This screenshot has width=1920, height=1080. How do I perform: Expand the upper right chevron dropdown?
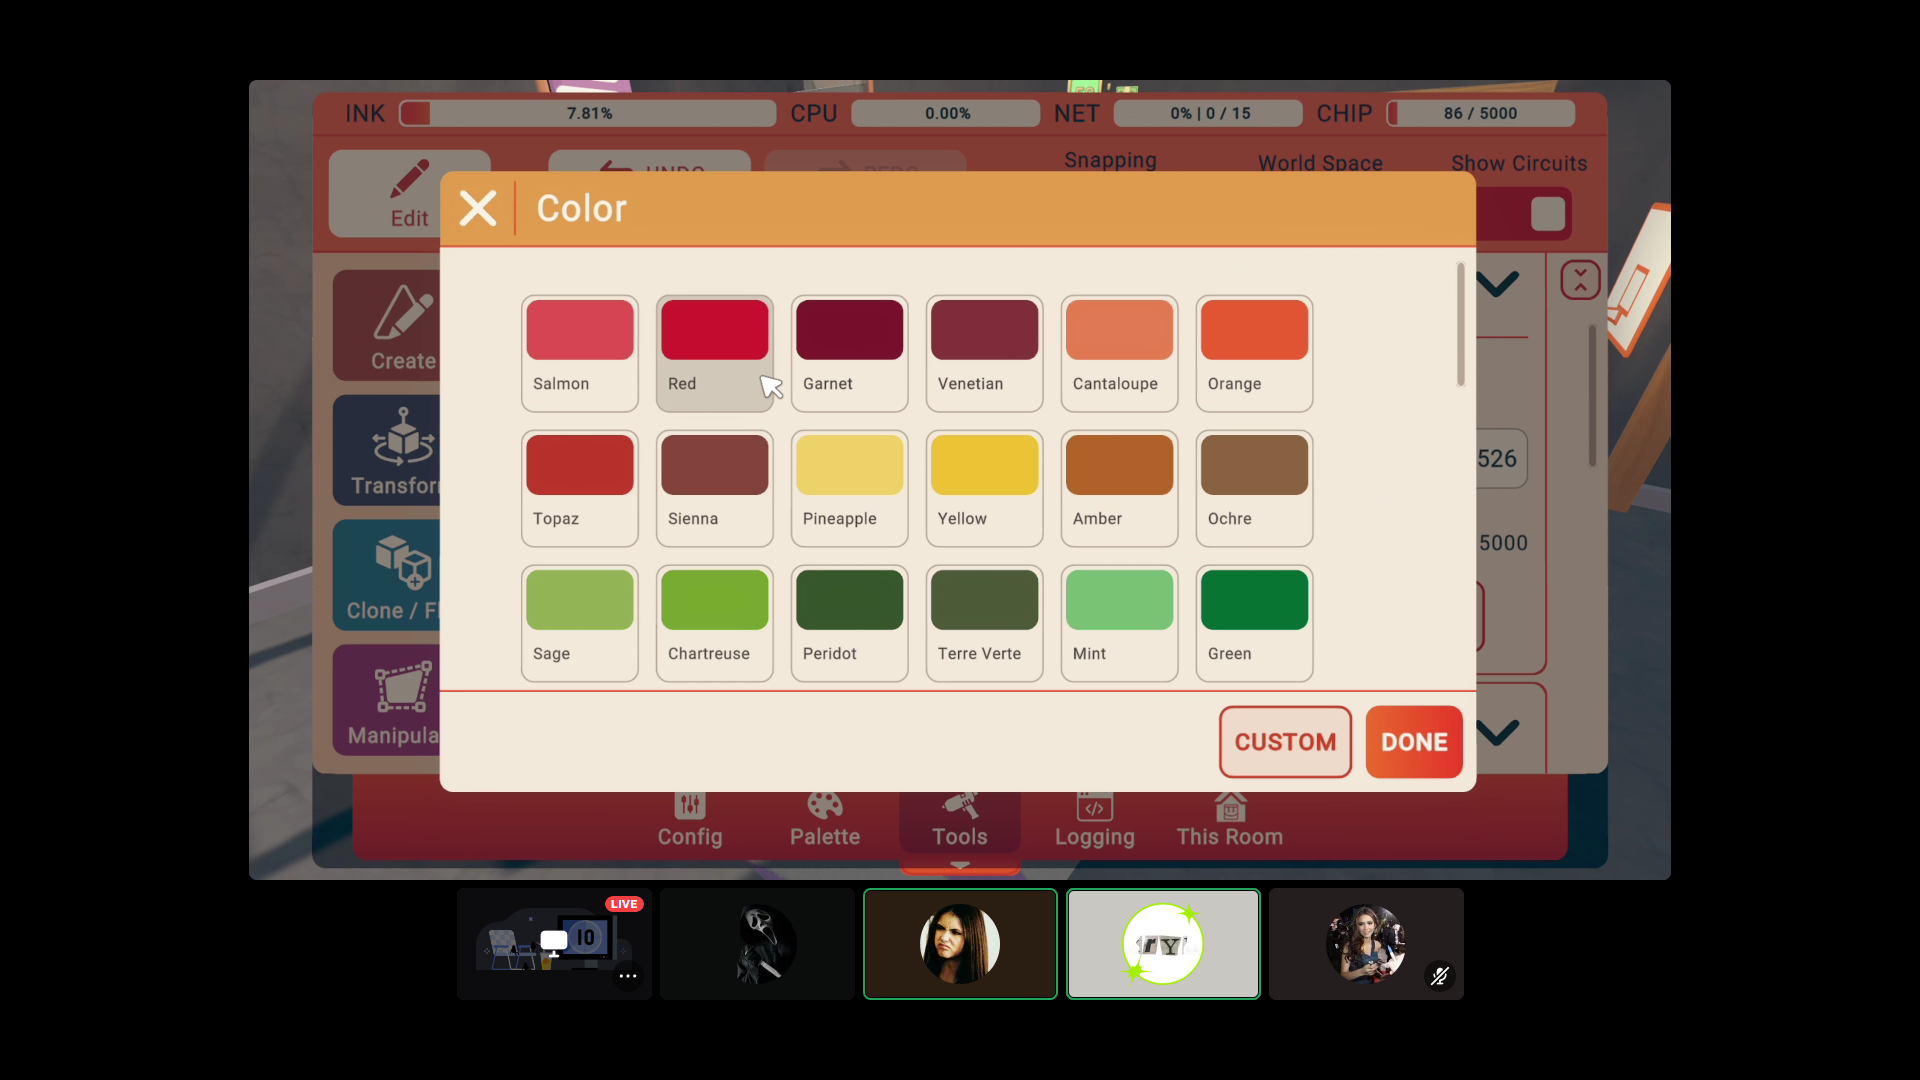point(1498,285)
